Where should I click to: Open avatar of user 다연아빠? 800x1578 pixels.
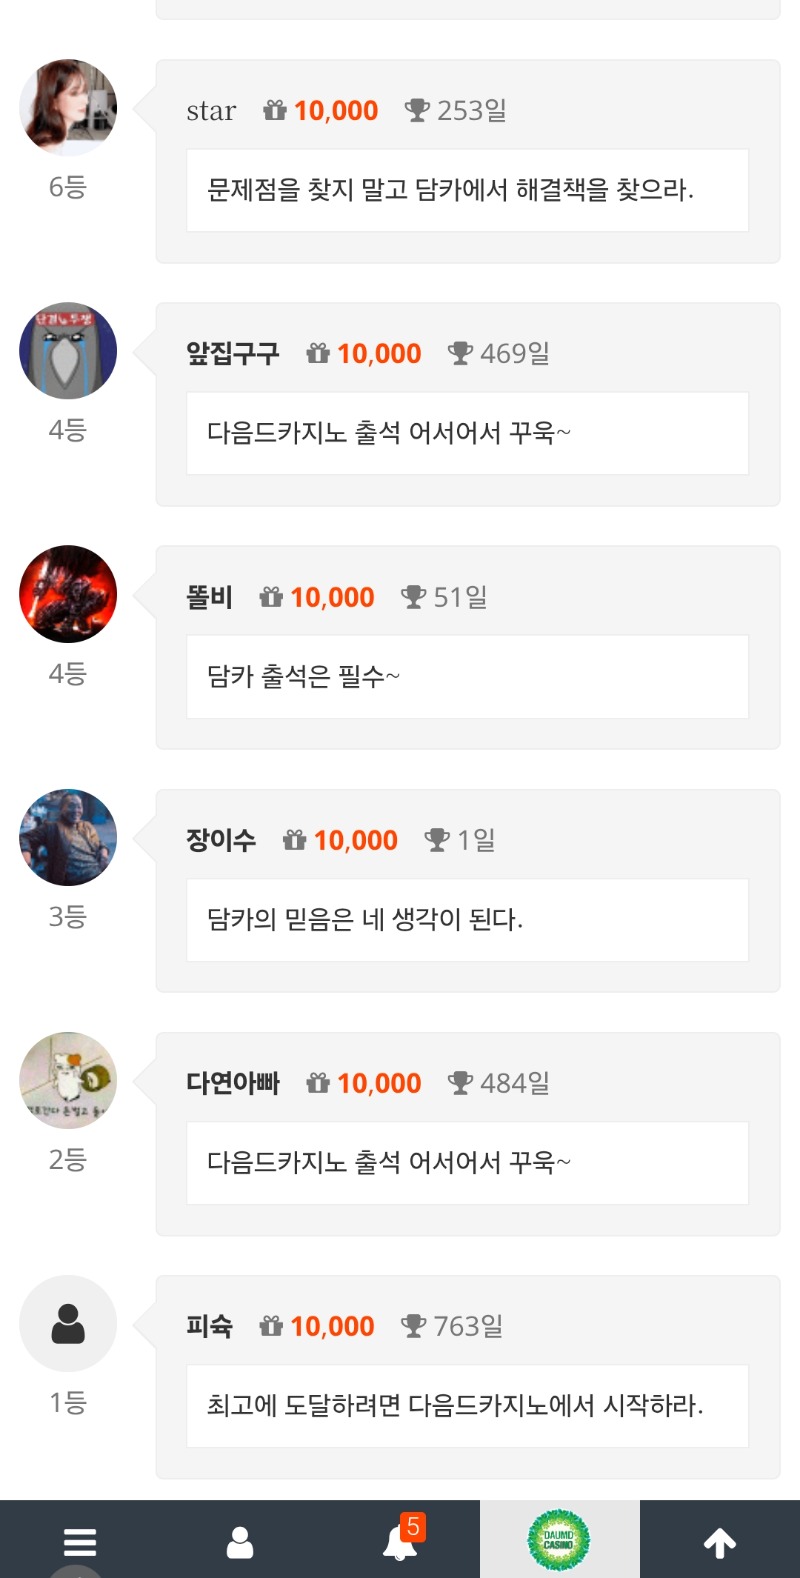coord(68,1080)
